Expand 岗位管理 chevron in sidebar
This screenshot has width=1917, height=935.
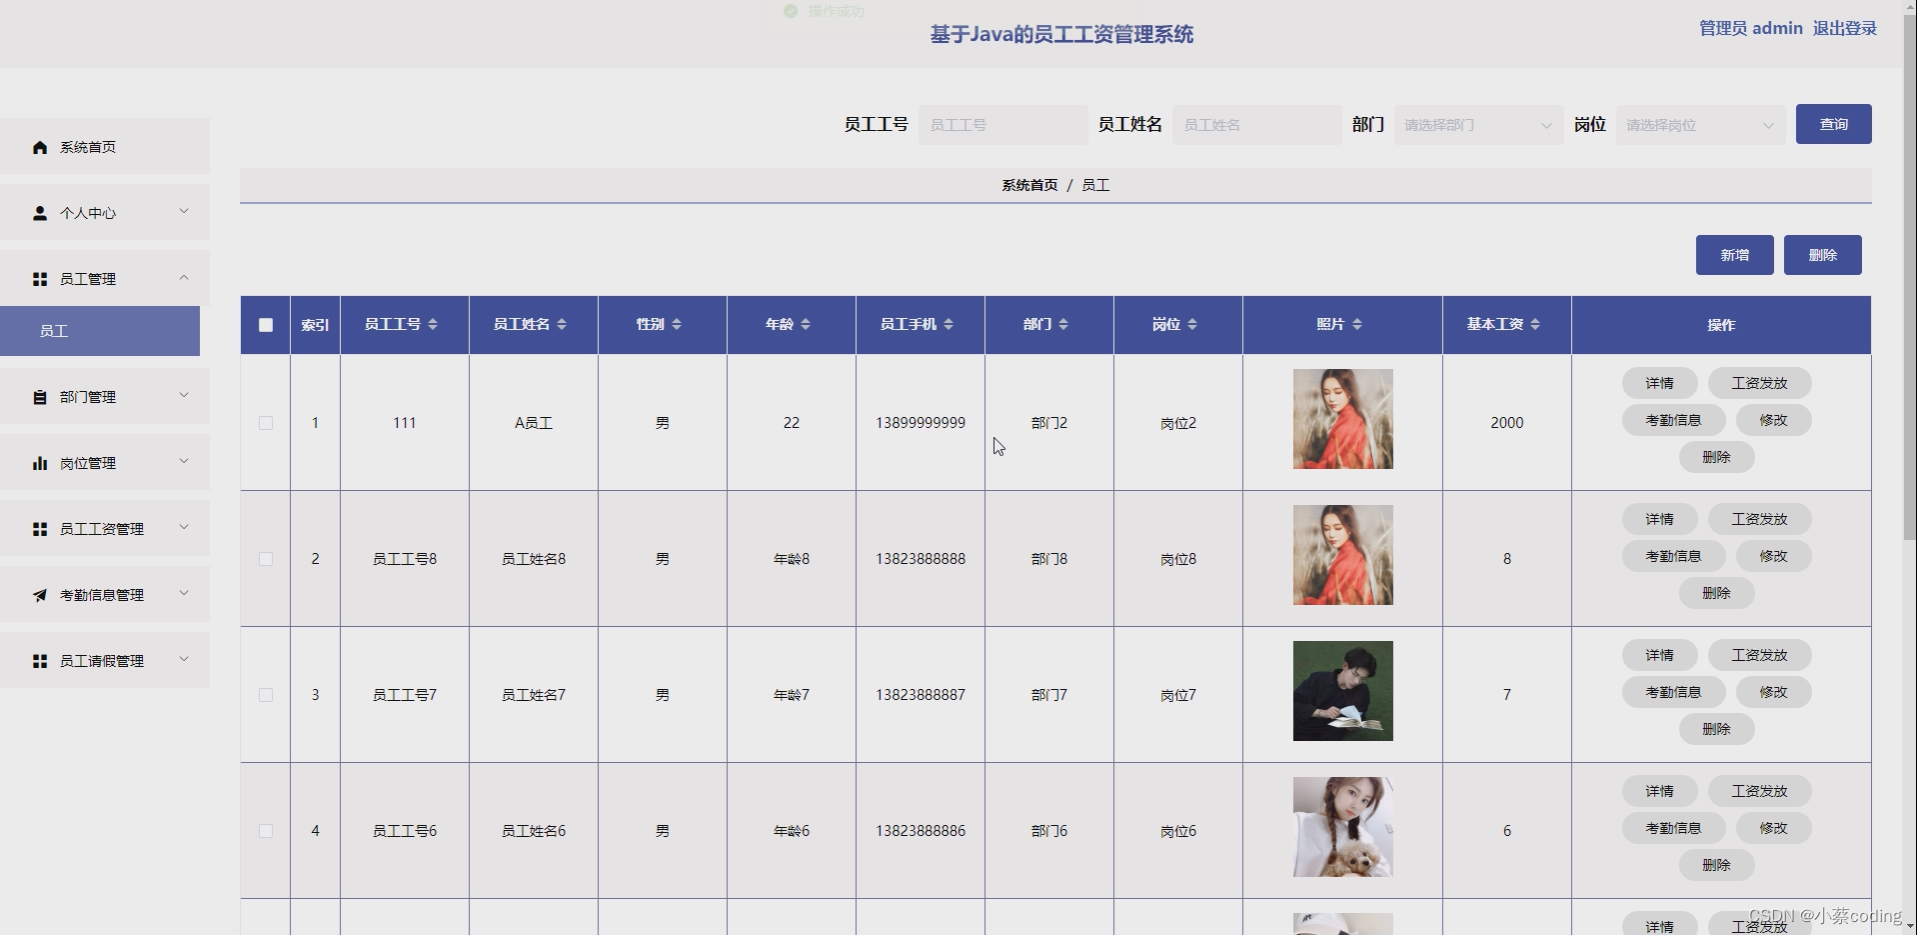(184, 461)
